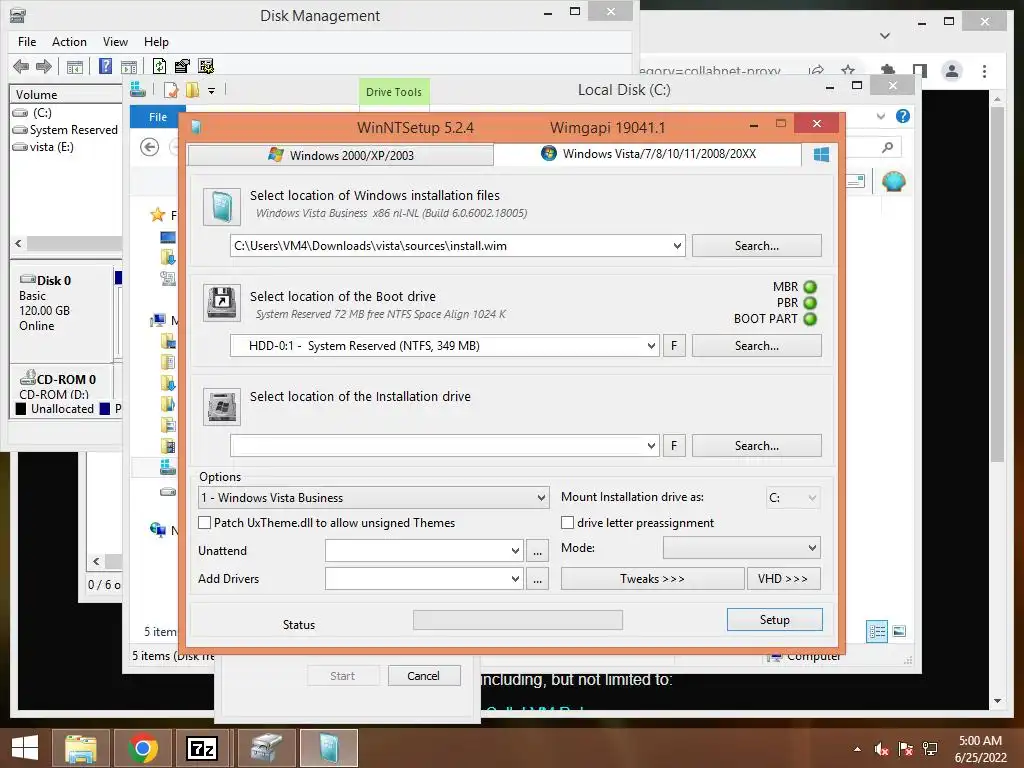The height and width of the screenshot is (768, 1024).
Task: Open the Mode dropdown
Action: [x=742, y=547]
